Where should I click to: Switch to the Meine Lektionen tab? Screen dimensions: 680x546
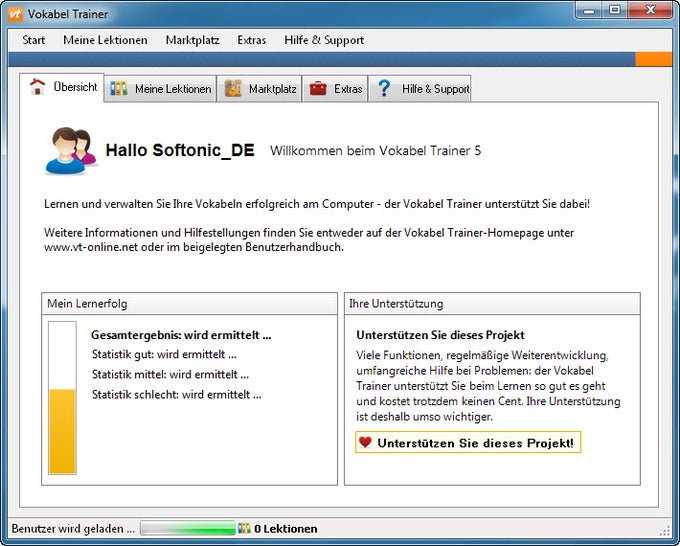(160, 88)
